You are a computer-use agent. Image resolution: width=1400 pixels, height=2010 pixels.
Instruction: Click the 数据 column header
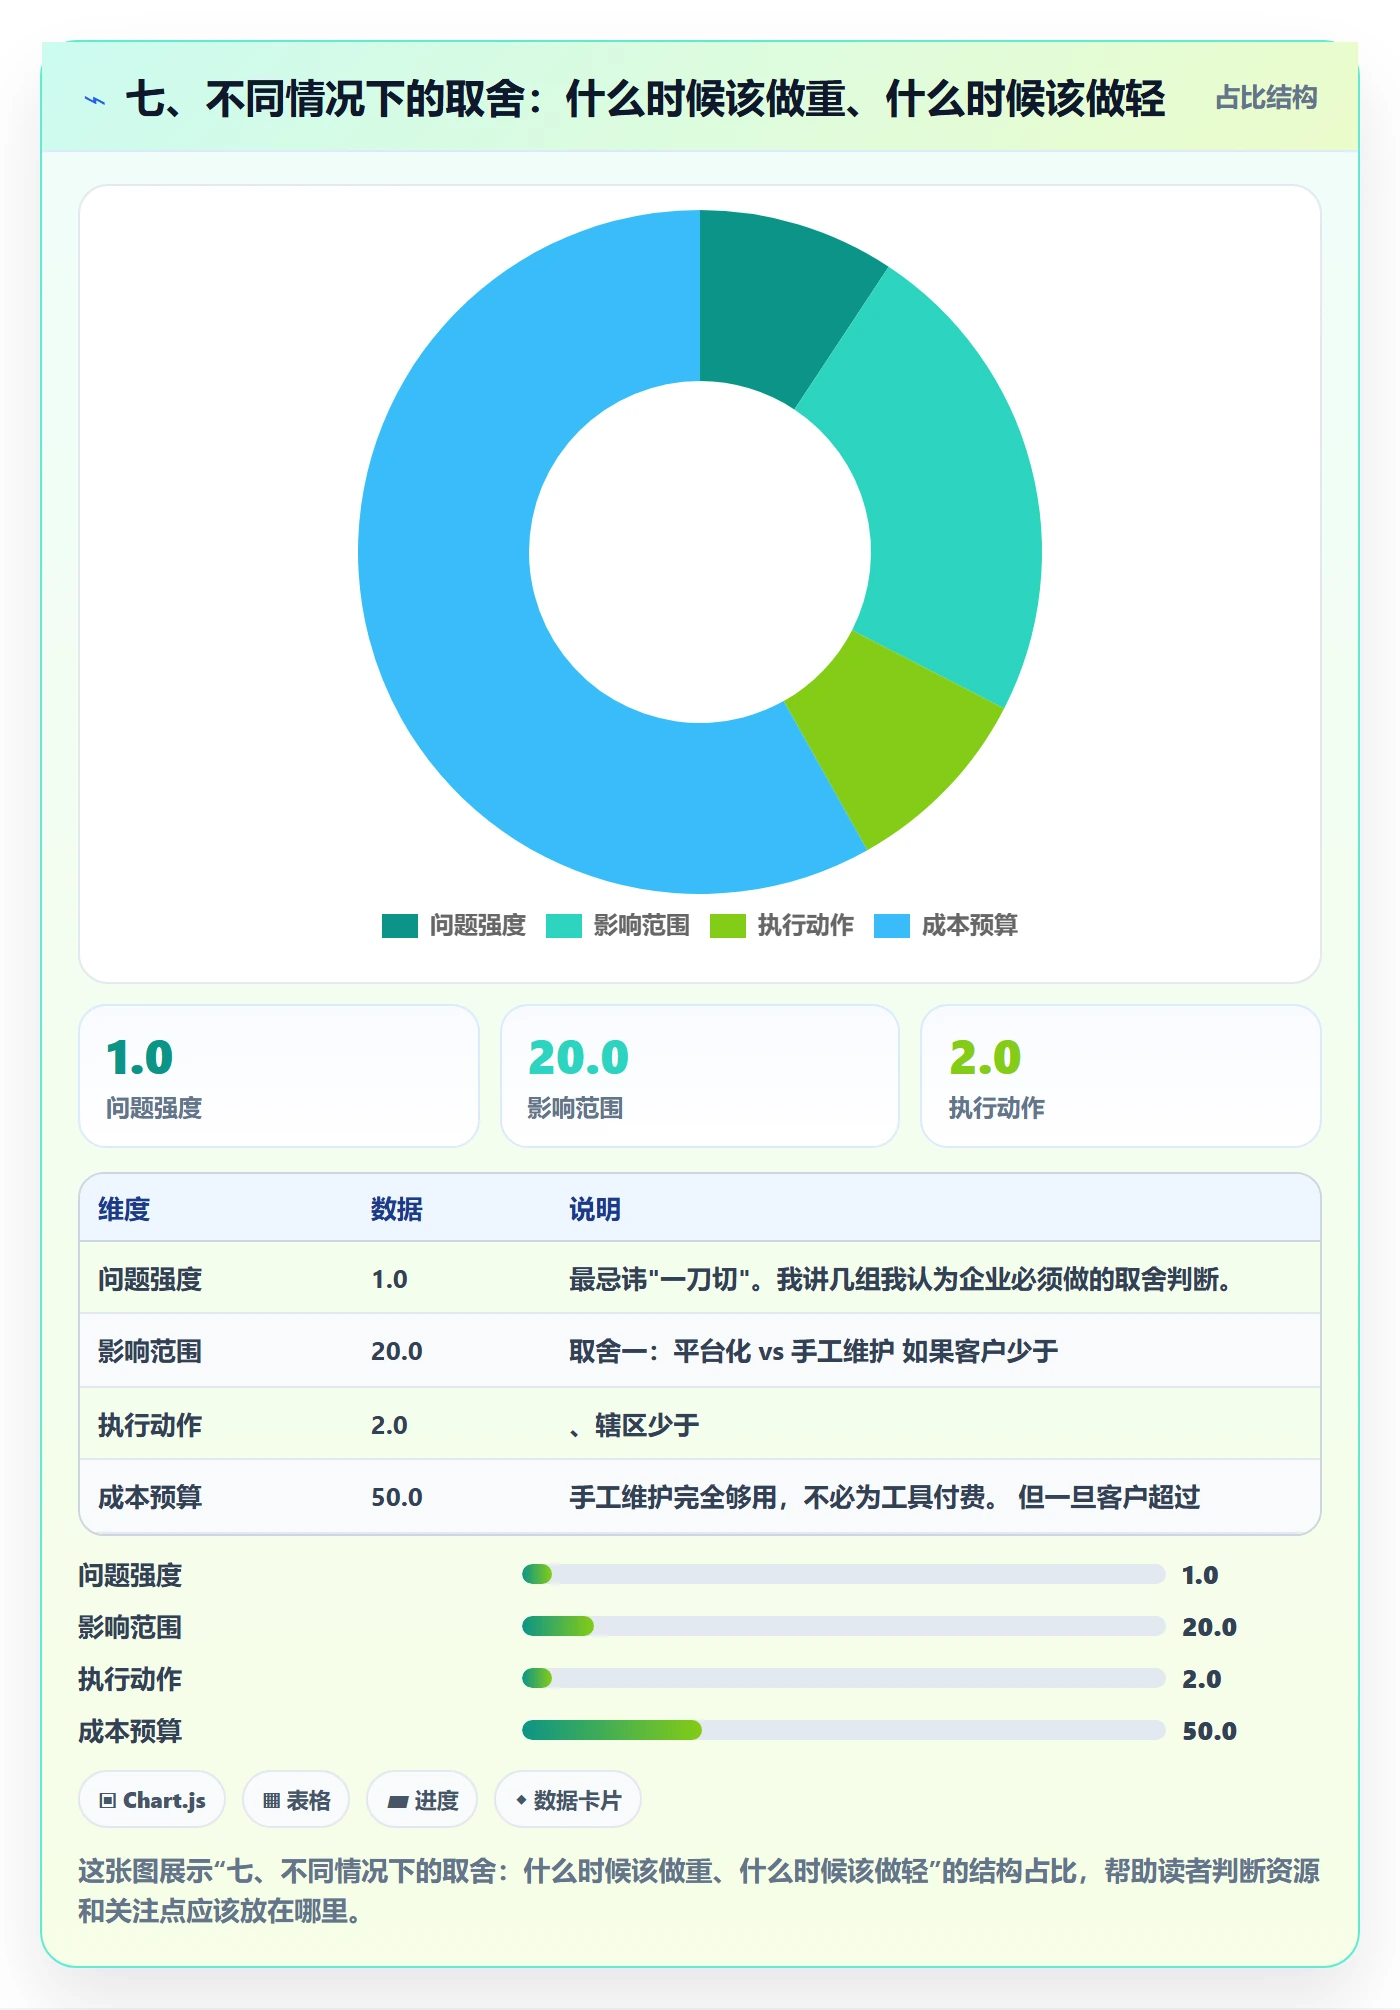397,1209
